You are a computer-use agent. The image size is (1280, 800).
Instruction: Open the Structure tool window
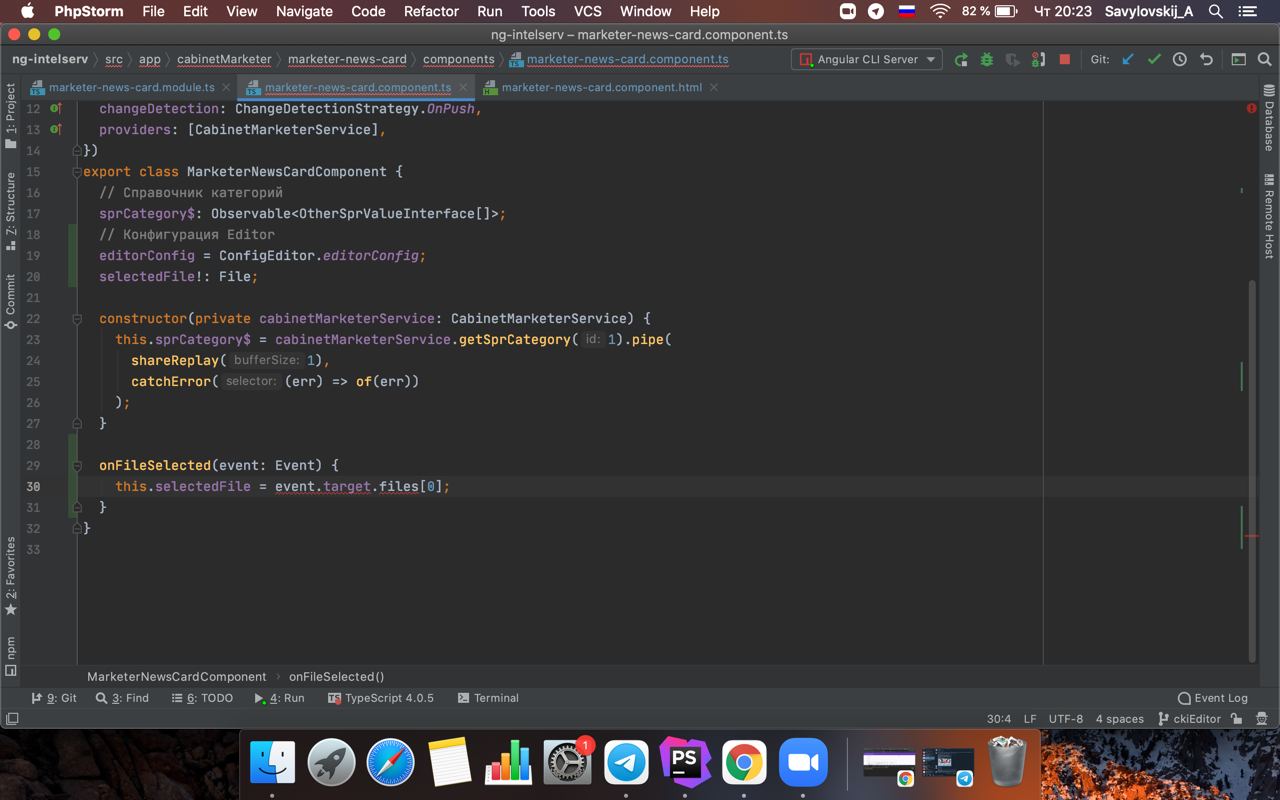tap(11, 210)
